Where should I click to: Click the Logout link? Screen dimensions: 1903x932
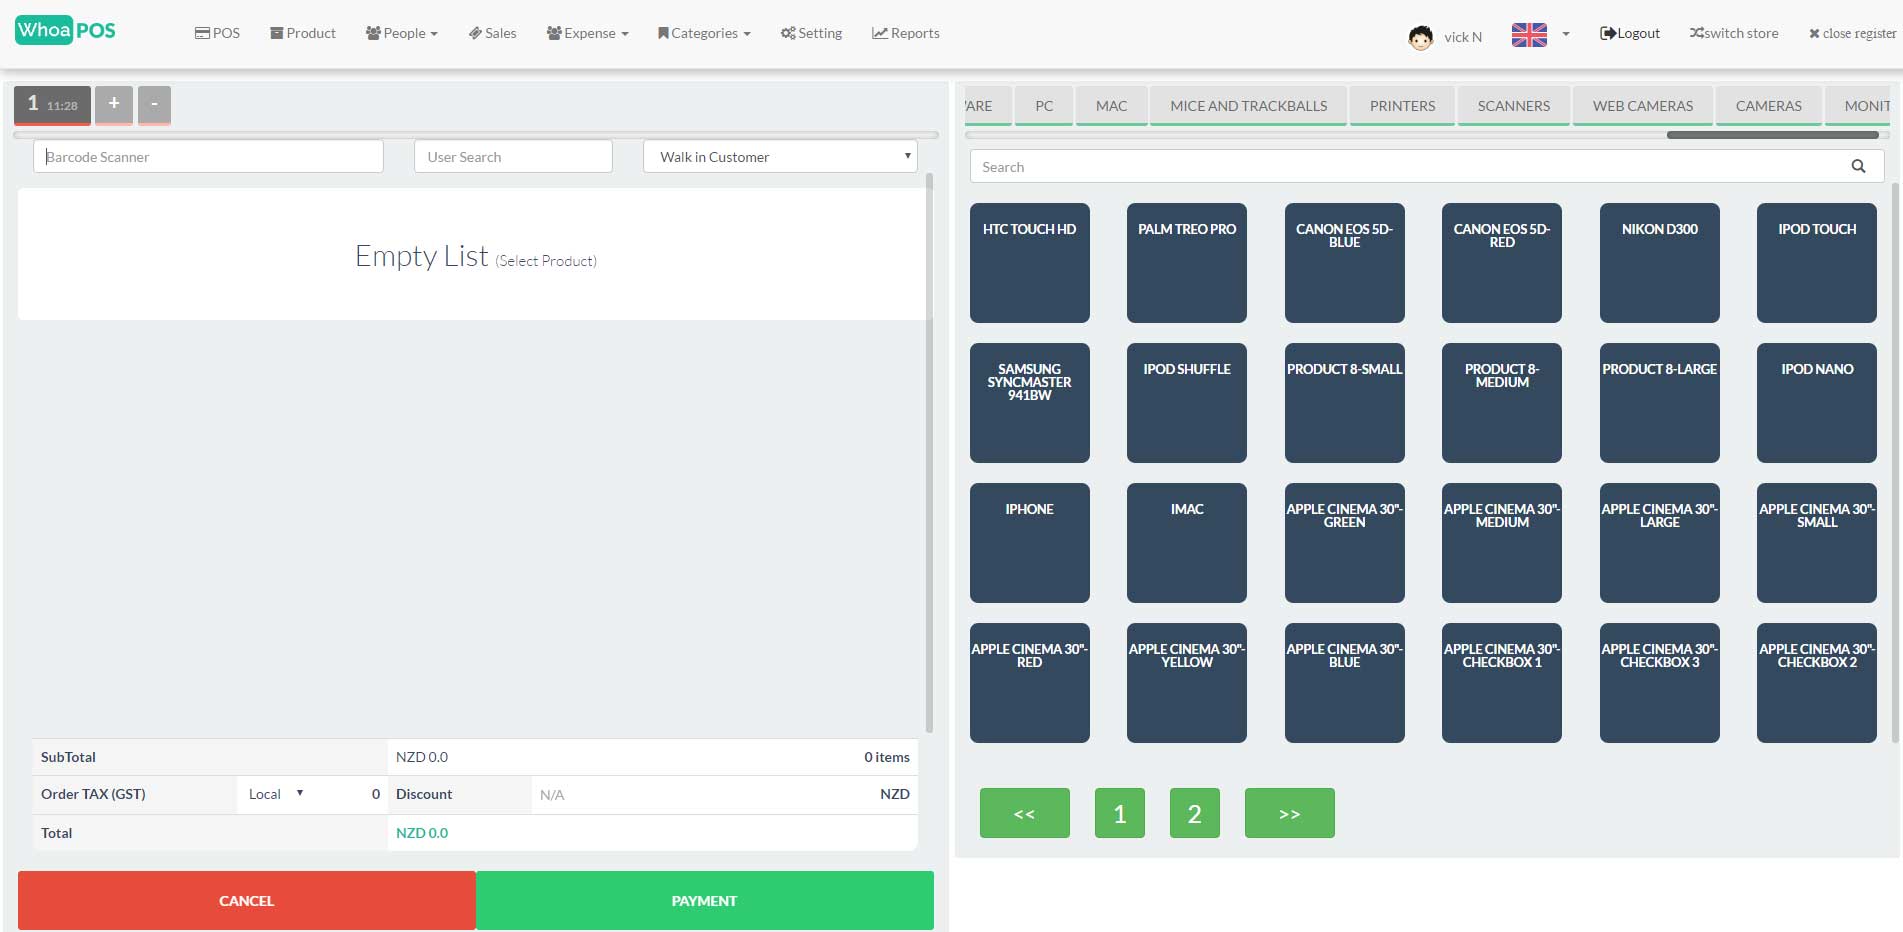coord(1630,33)
